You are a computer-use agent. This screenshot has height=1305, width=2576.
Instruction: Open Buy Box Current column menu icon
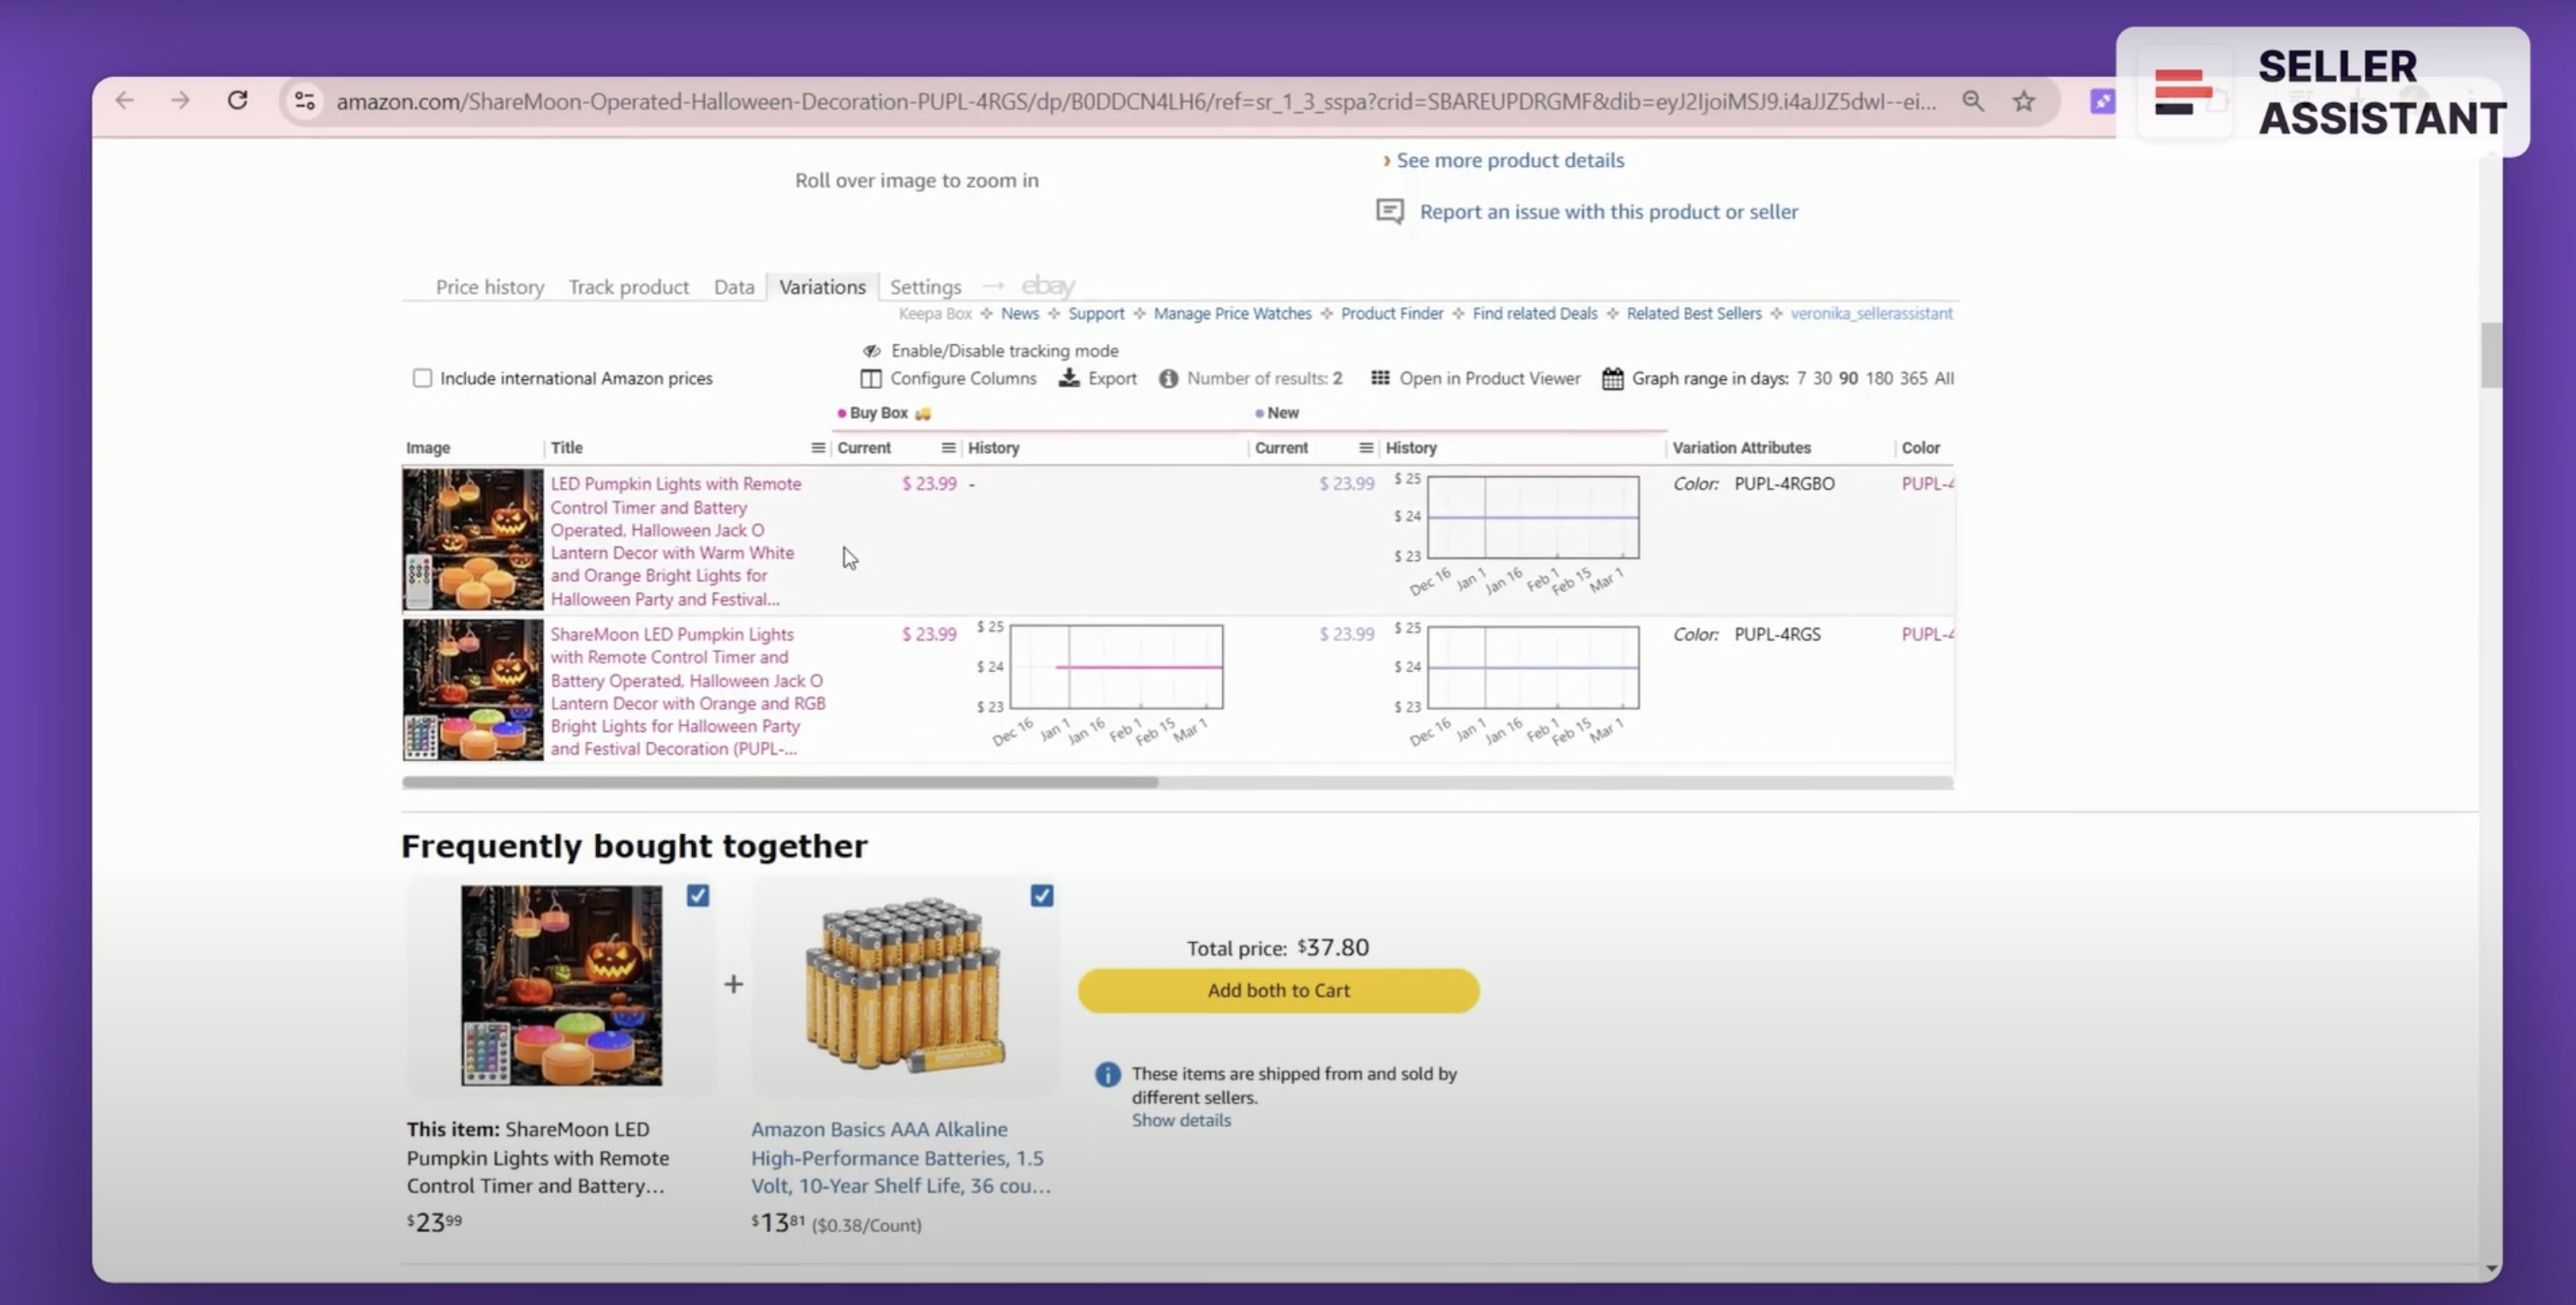(948, 448)
